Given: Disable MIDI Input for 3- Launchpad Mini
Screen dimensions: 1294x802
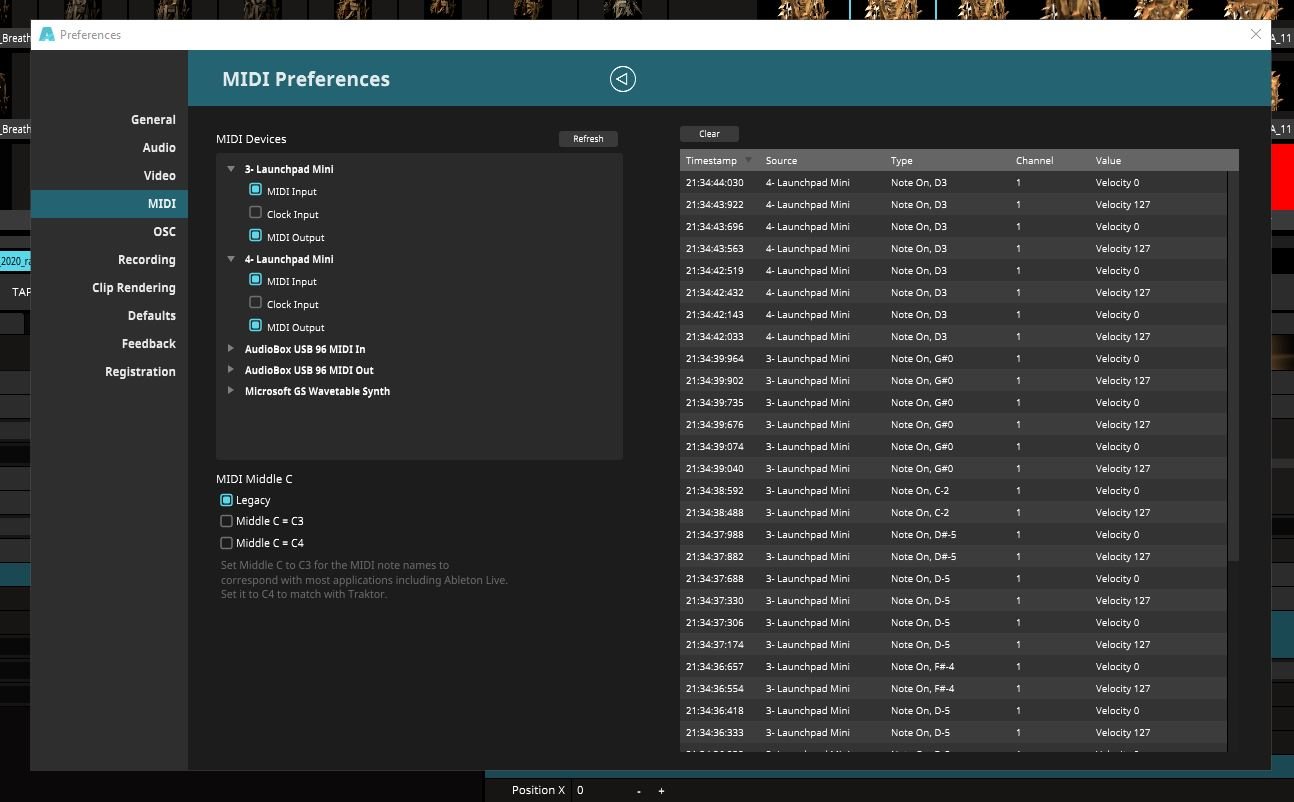Looking at the screenshot, I should (x=255, y=190).
